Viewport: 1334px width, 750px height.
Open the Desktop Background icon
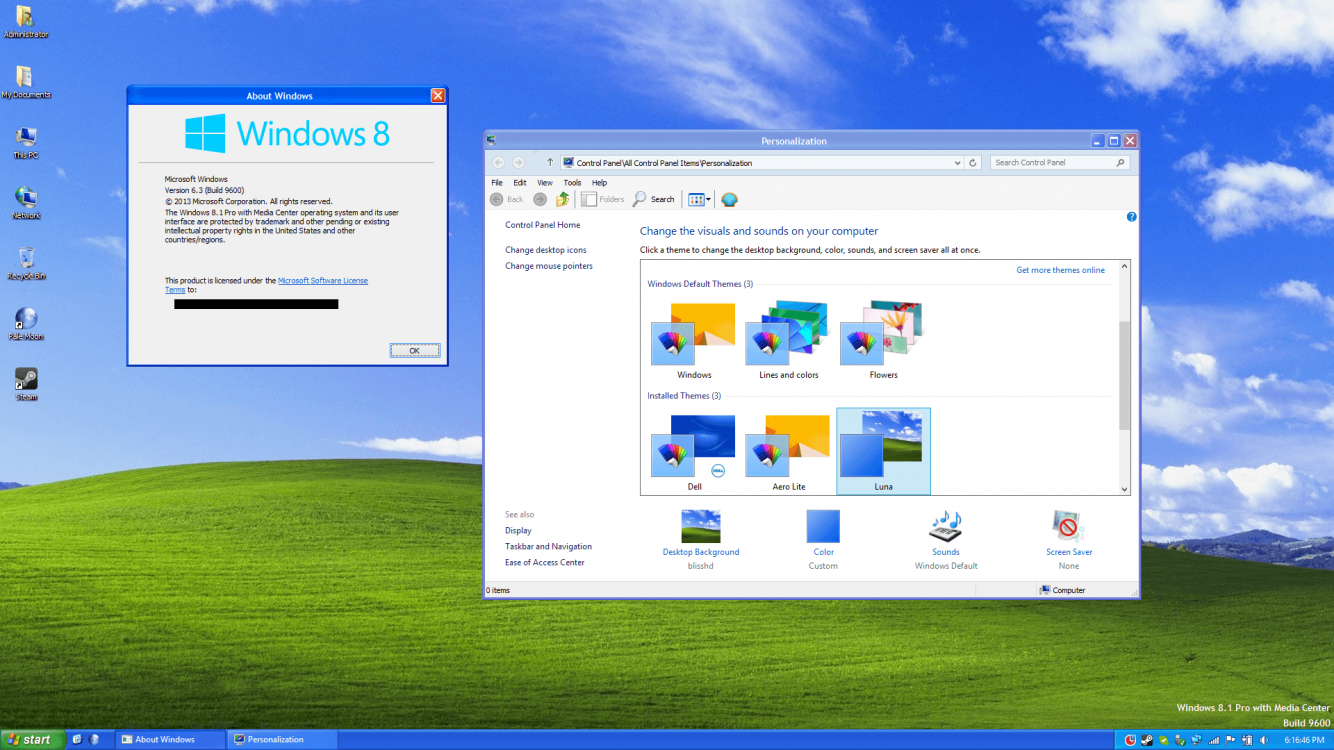click(x=700, y=526)
